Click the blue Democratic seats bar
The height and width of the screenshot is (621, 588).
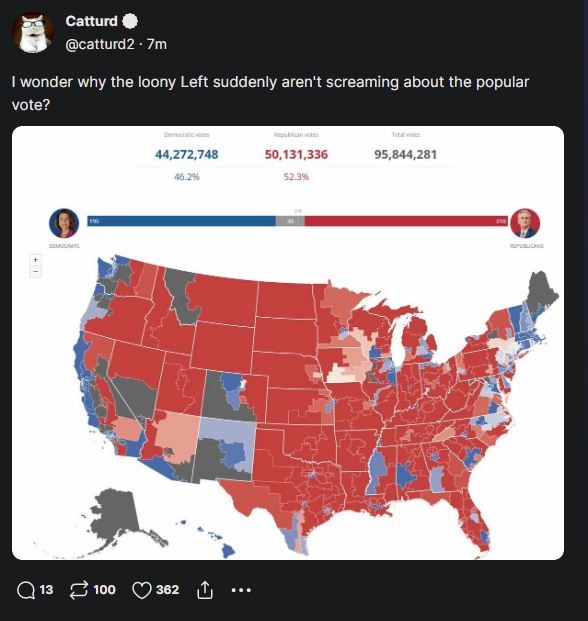(181, 221)
